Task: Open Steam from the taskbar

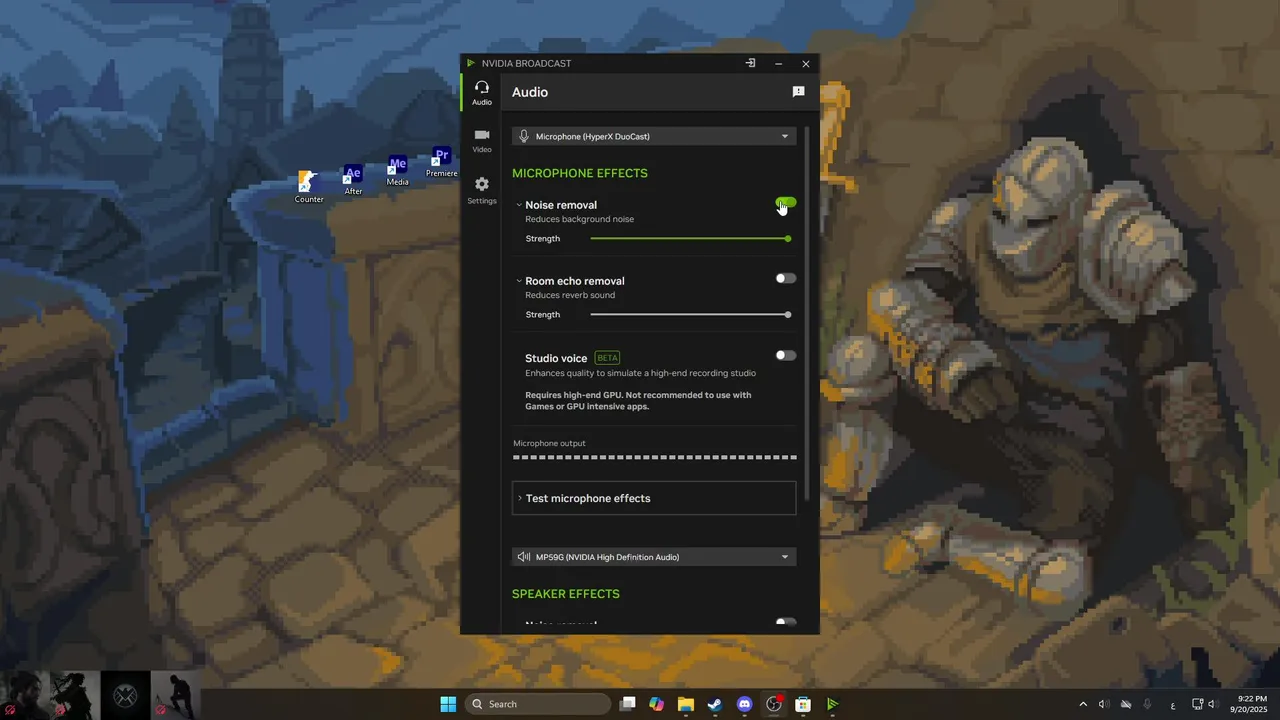Action: click(x=715, y=704)
